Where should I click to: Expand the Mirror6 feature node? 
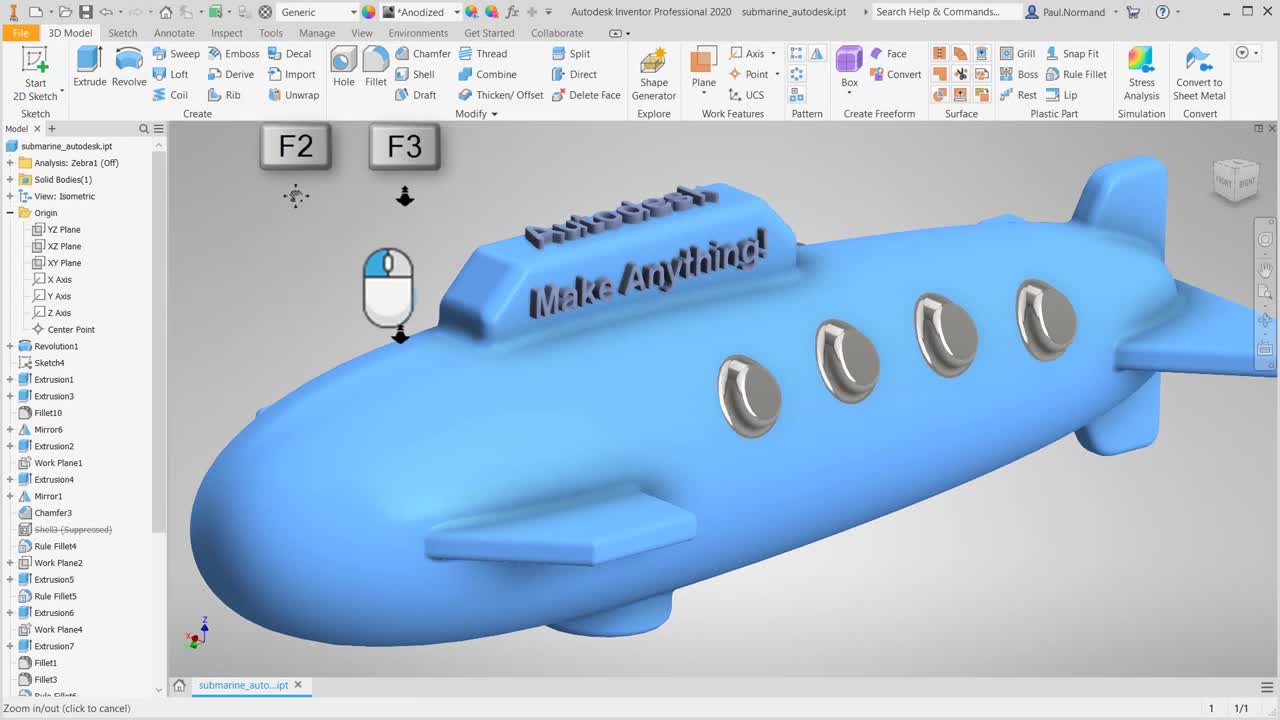(x=10, y=429)
